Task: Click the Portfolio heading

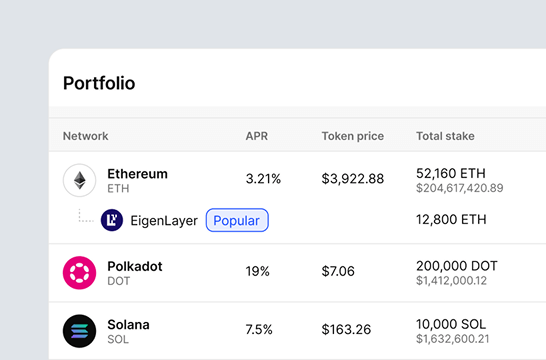Action: pos(99,83)
